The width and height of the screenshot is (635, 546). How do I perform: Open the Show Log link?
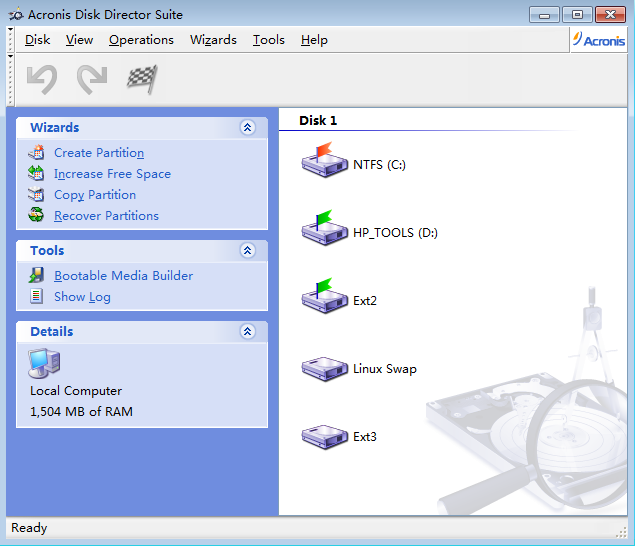coord(82,297)
